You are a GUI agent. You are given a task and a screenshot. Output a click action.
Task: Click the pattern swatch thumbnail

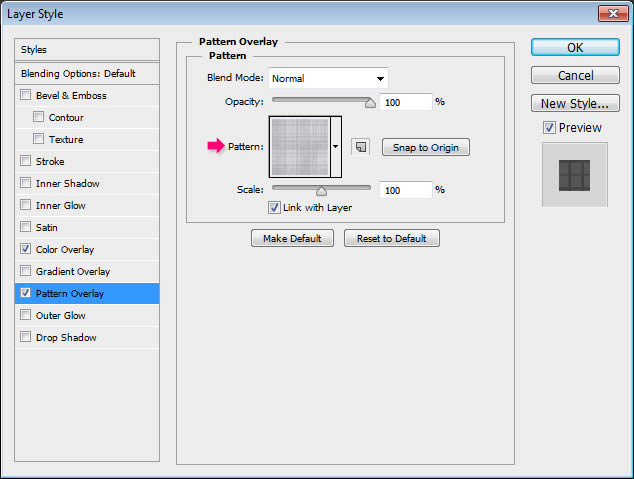[x=300, y=147]
